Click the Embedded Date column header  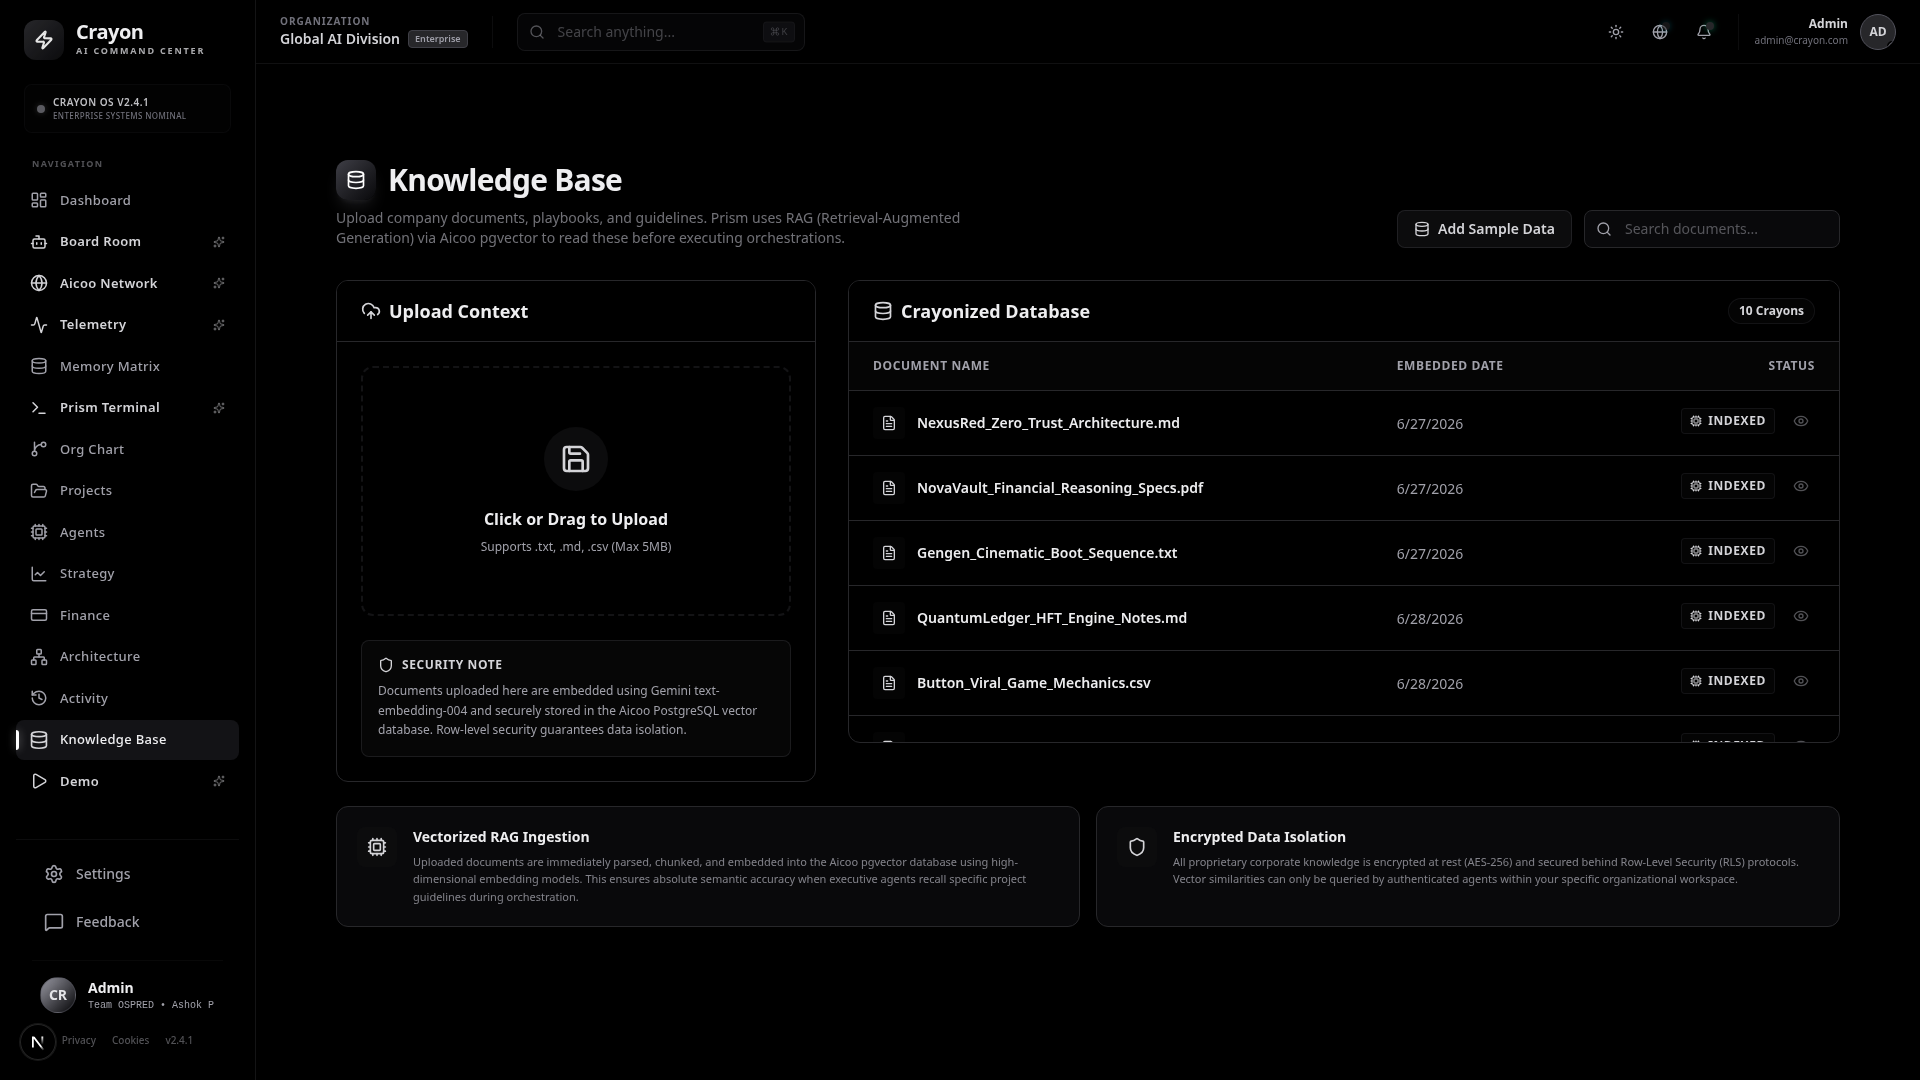point(1450,366)
